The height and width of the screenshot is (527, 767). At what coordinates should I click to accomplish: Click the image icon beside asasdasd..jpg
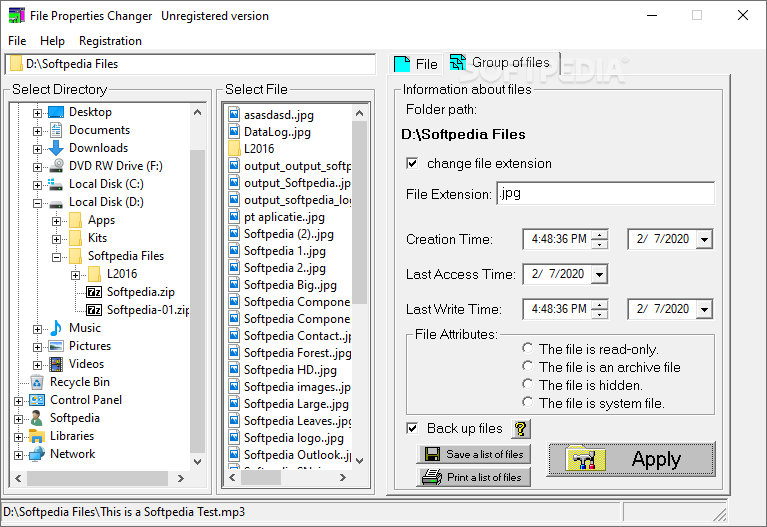235,115
